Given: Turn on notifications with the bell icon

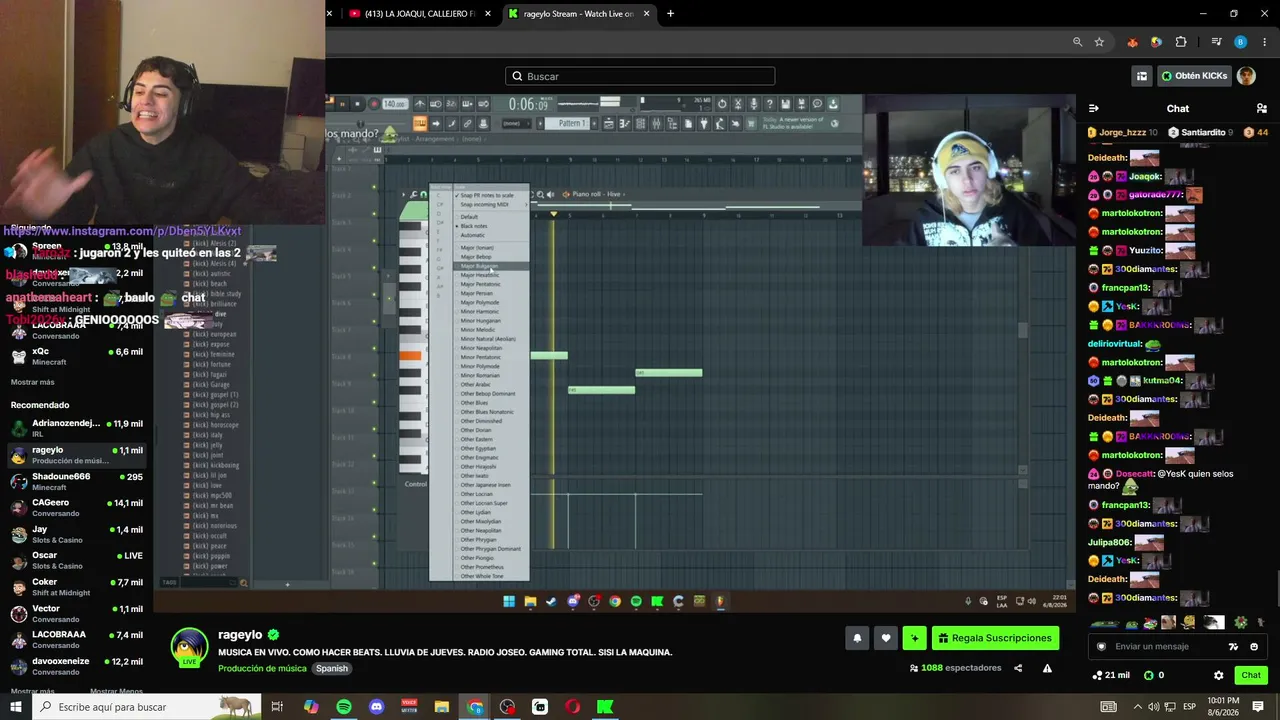Looking at the screenshot, I should pyautogui.click(x=857, y=638).
